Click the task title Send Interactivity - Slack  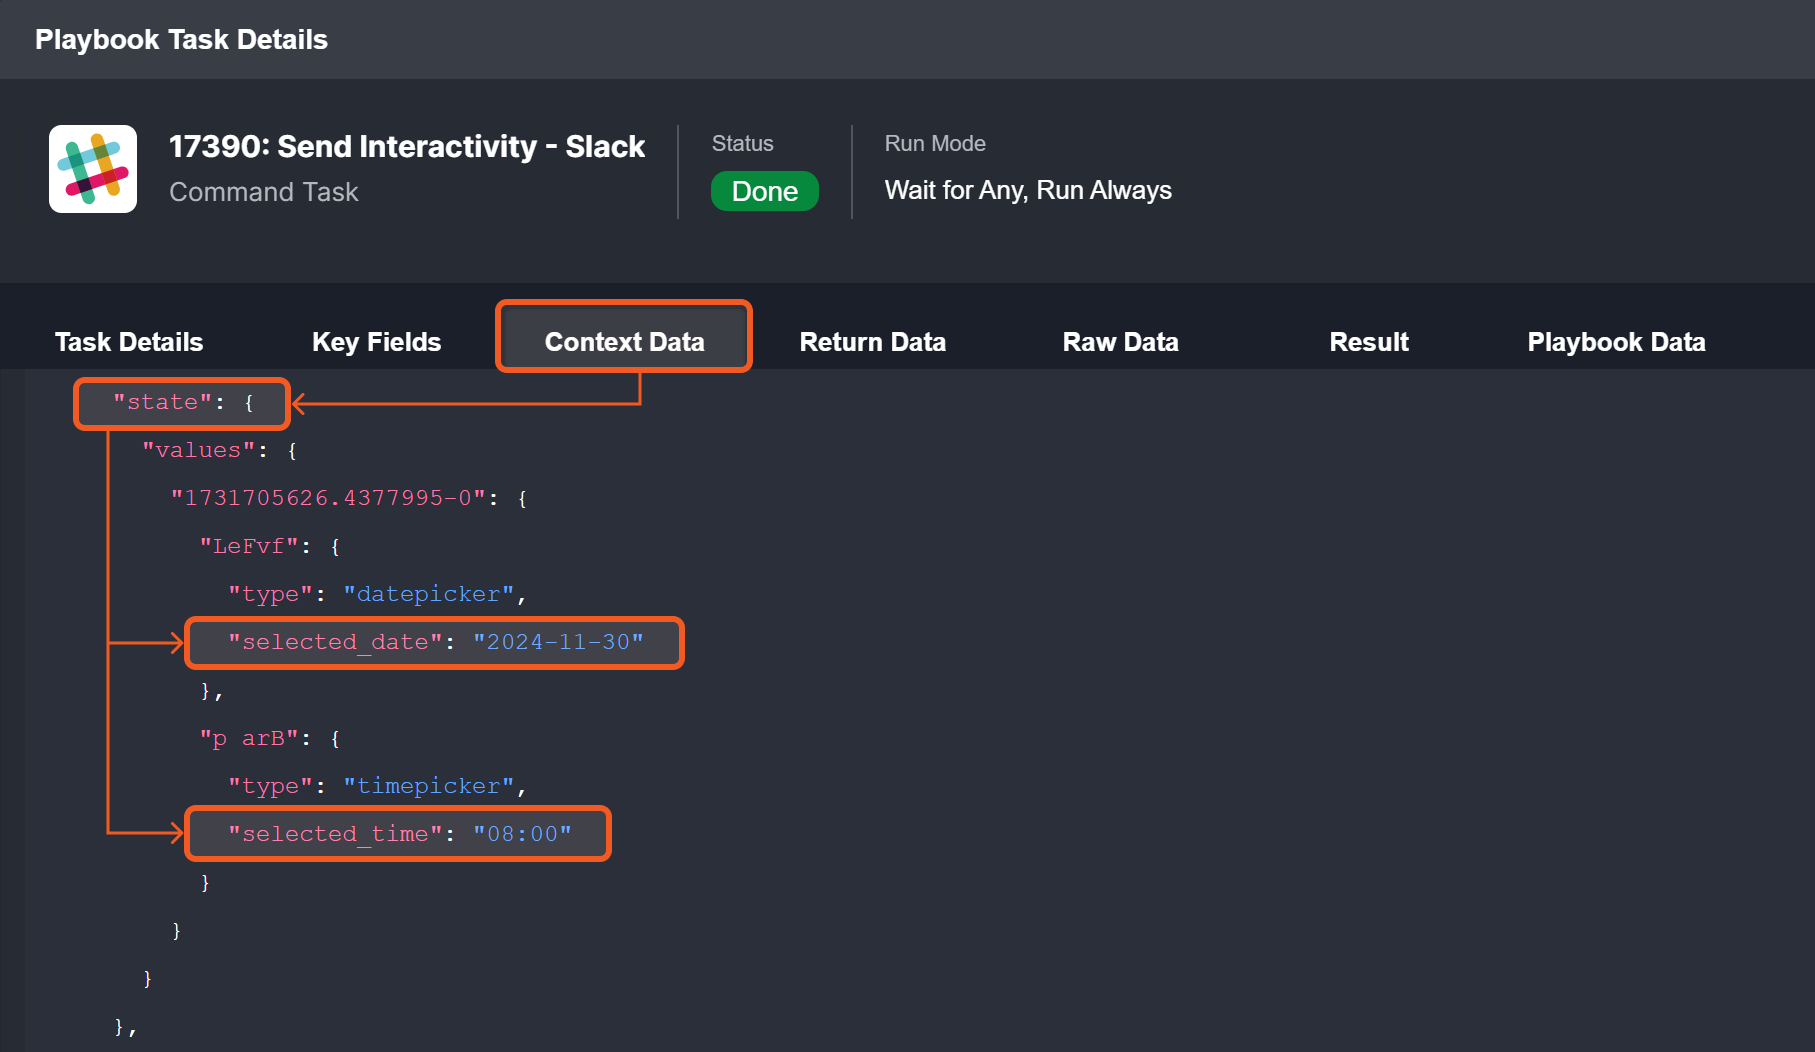[406, 147]
